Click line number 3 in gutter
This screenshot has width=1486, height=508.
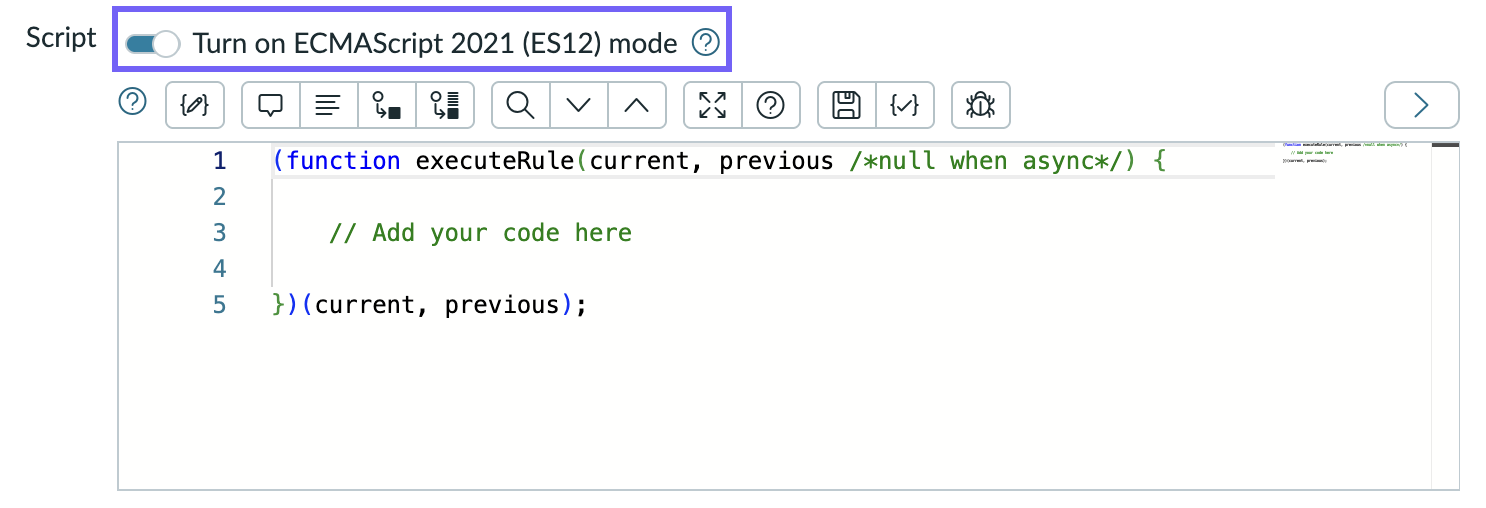(x=220, y=232)
